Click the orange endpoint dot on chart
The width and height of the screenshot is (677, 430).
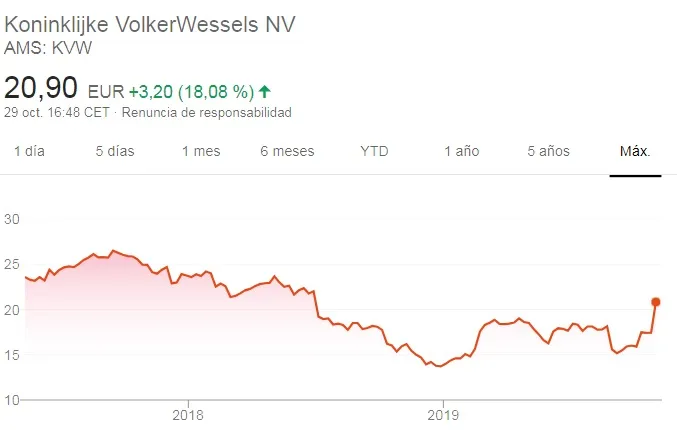[x=656, y=301]
